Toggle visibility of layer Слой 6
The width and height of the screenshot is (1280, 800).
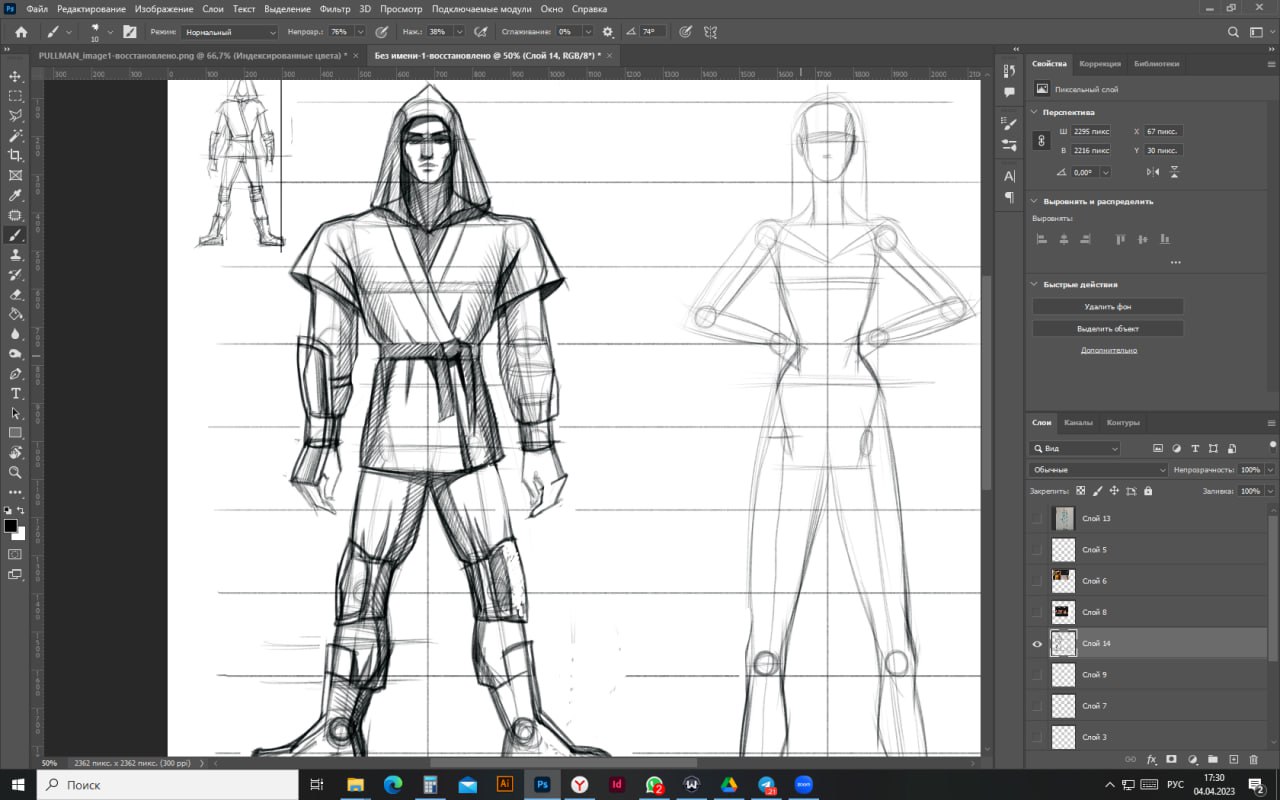(x=1037, y=581)
